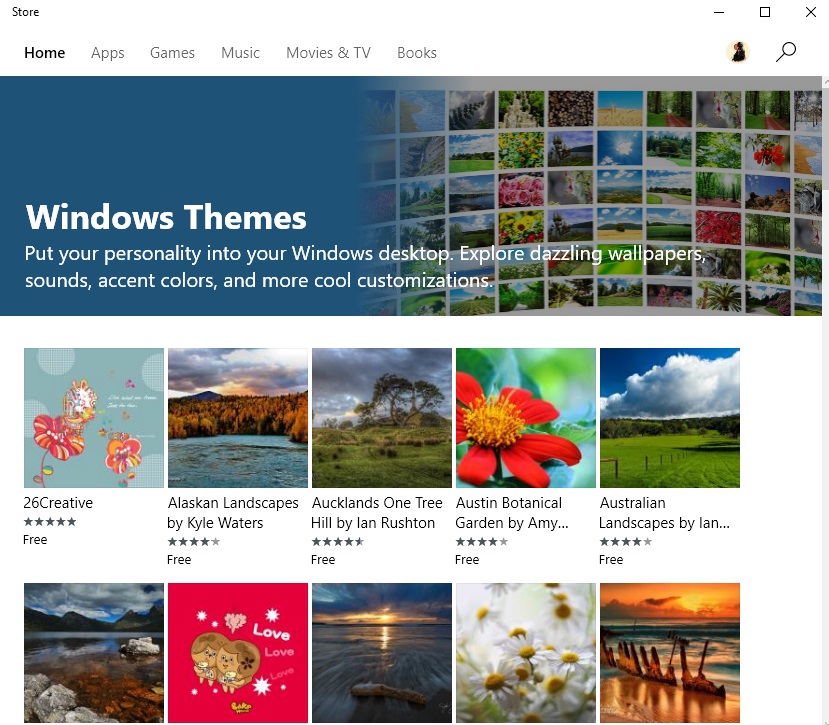Click the banner description about dazzling wallpapers
This screenshot has width=829, height=725.
tap(365, 267)
